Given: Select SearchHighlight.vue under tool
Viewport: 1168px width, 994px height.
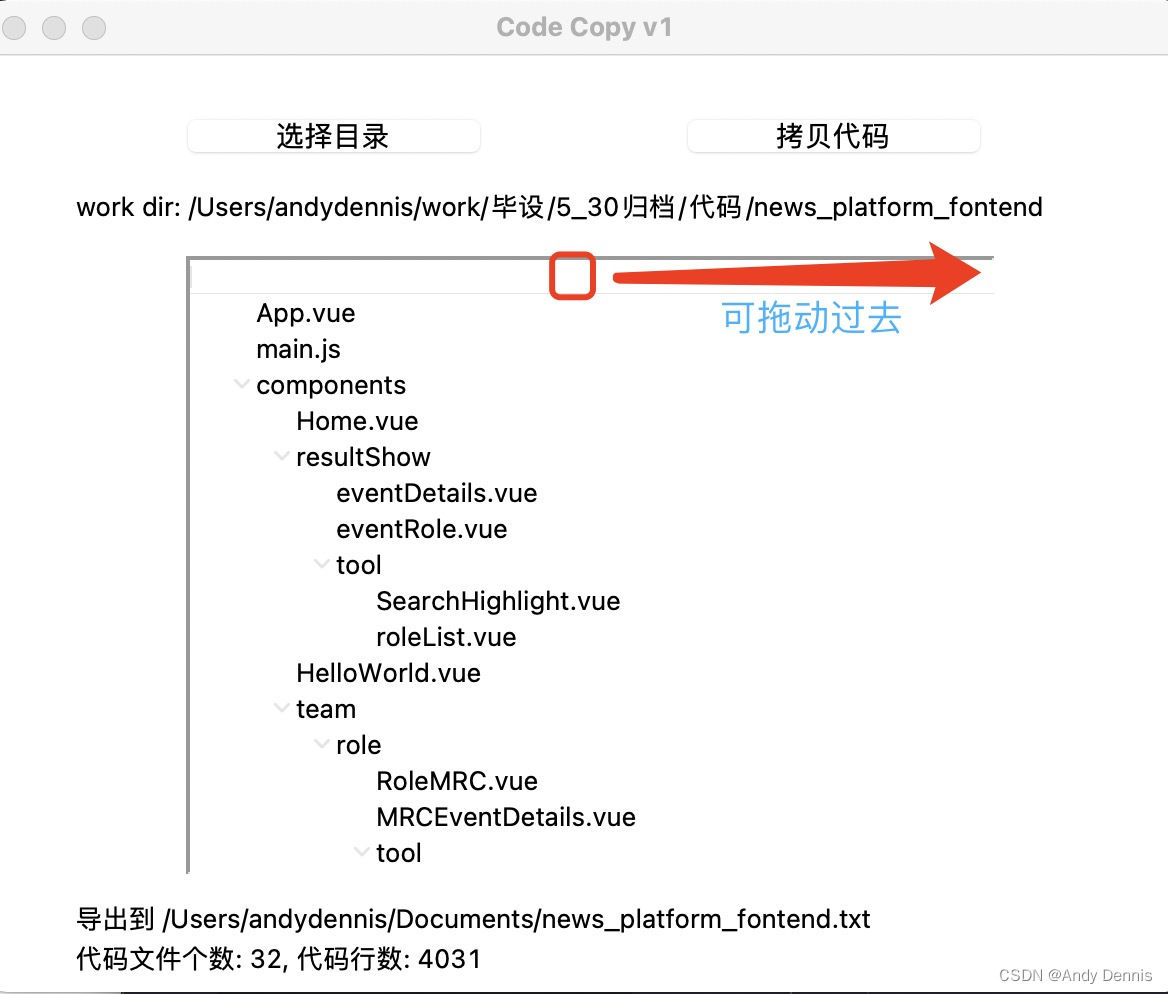Looking at the screenshot, I should 498,601.
